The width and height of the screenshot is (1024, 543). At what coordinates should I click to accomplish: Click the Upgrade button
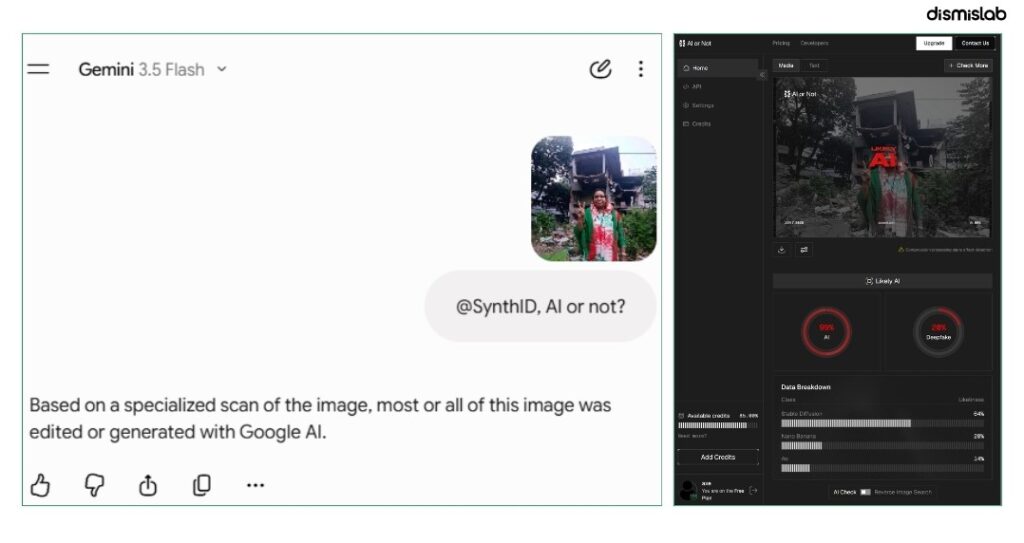coord(934,43)
